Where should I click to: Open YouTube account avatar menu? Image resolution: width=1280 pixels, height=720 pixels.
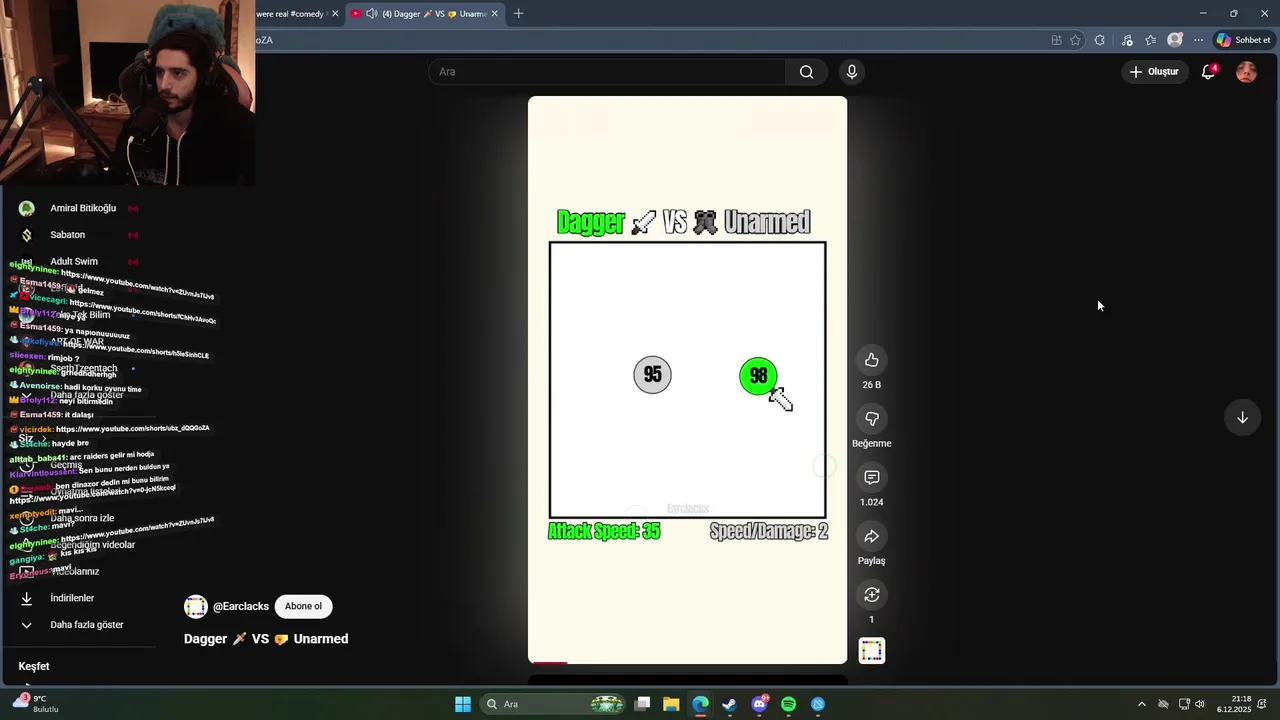pyautogui.click(x=1246, y=72)
